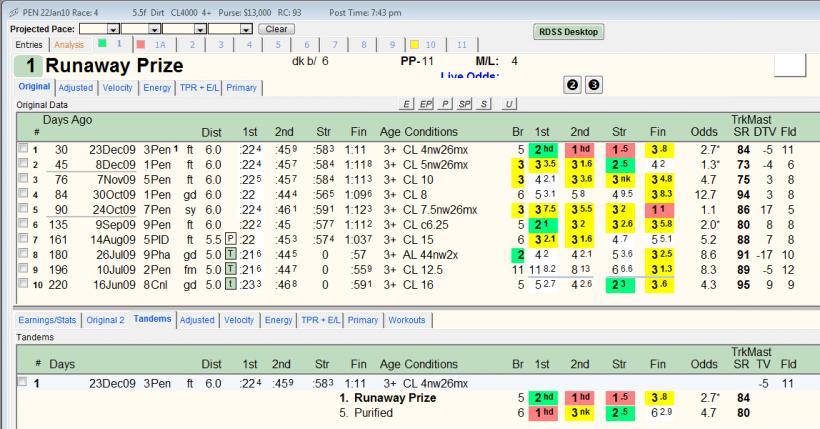Switch to the Analysis tab

click(69, 44)
